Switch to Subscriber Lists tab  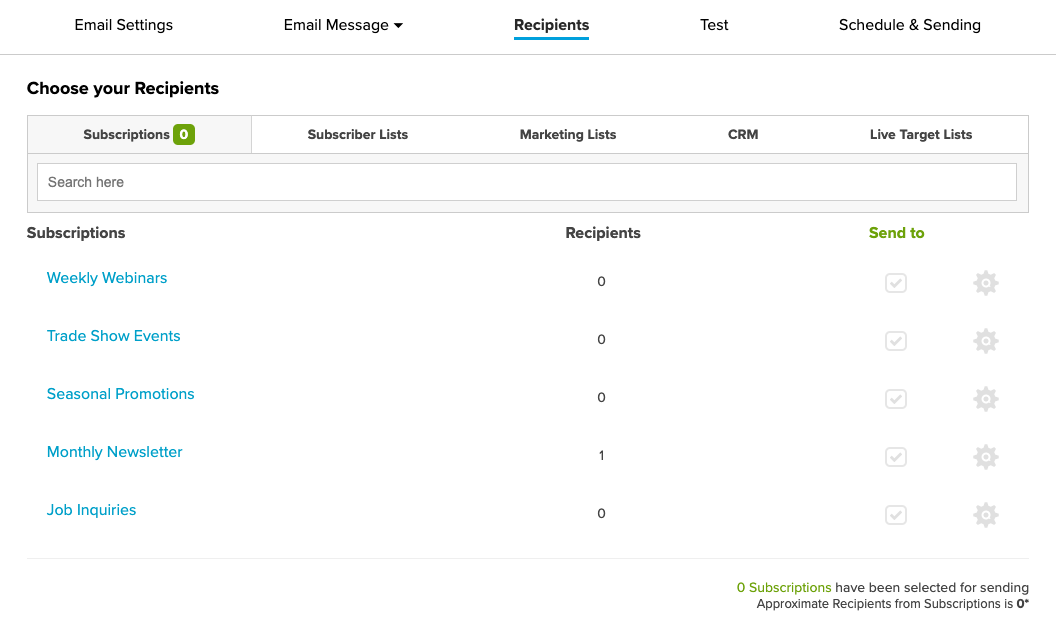click(358, 135)
